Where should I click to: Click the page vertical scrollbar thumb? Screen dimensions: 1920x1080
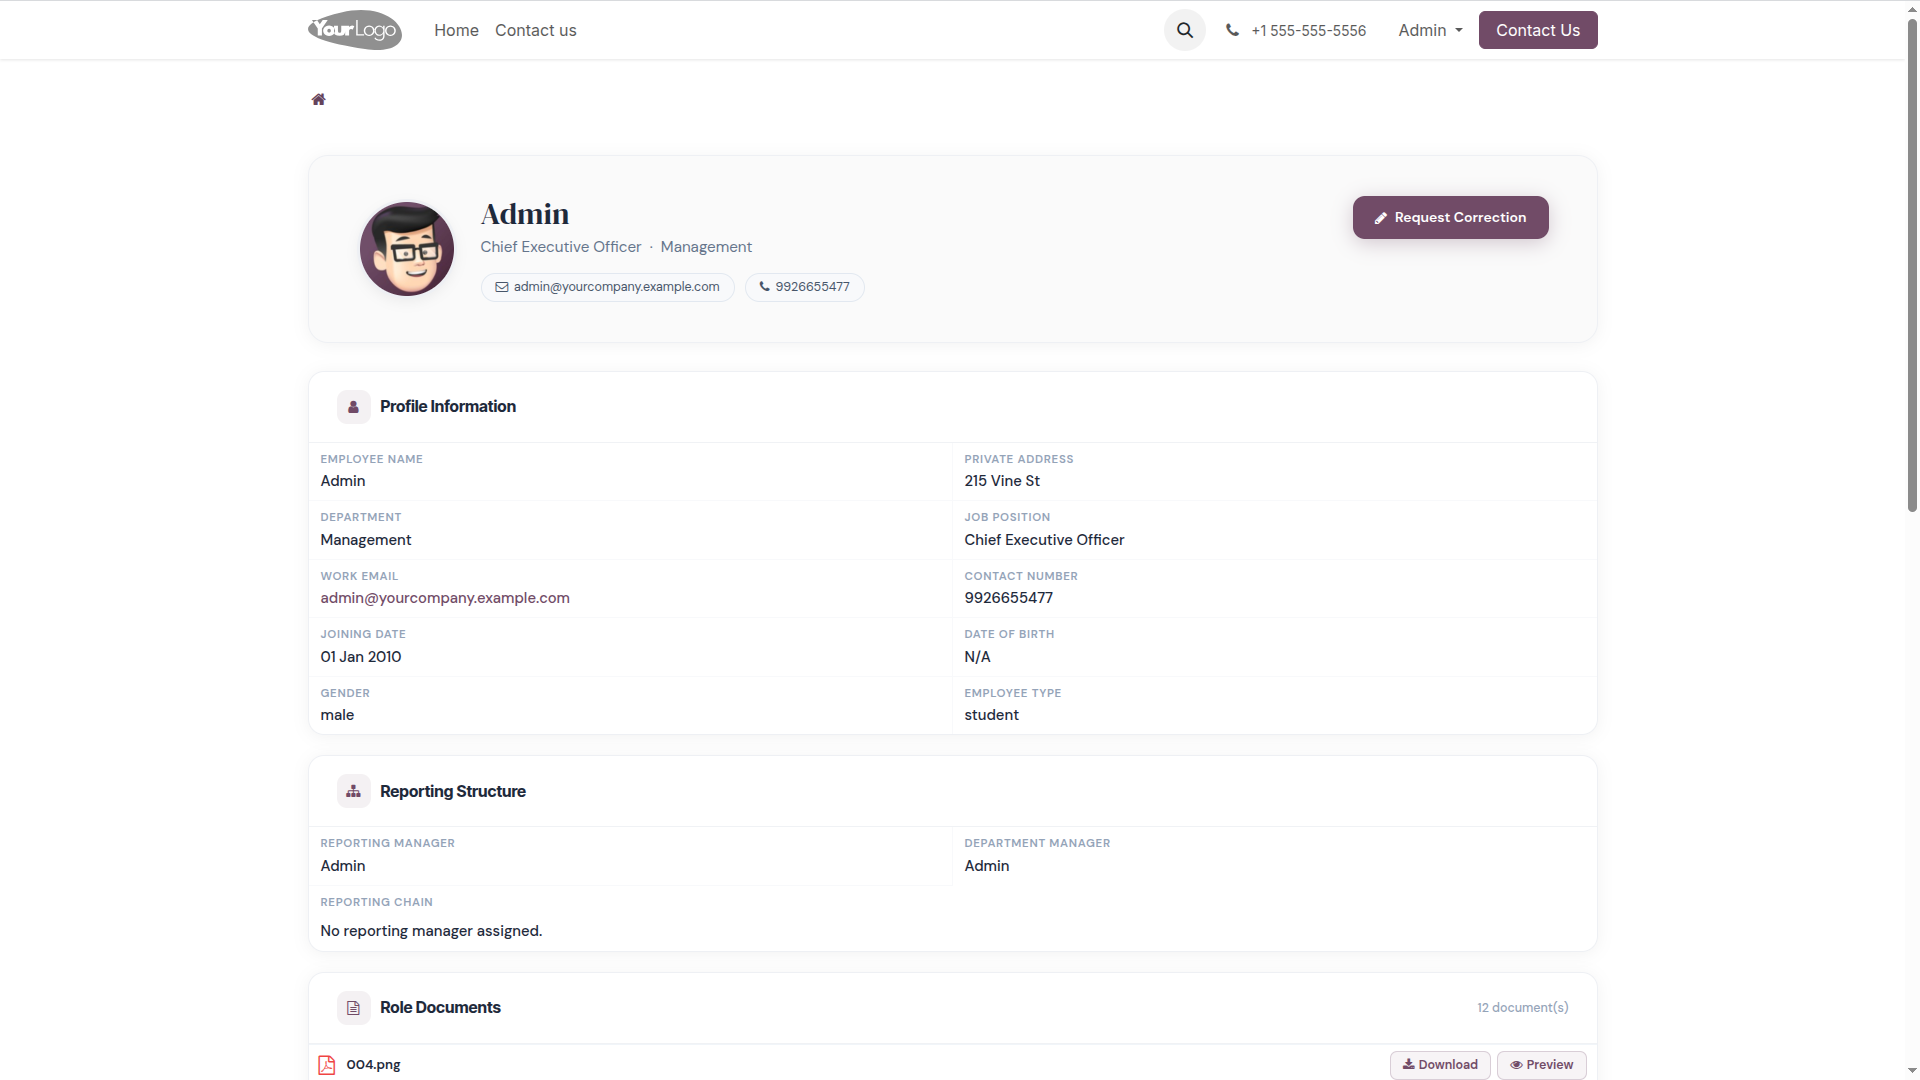point(1912,265)
